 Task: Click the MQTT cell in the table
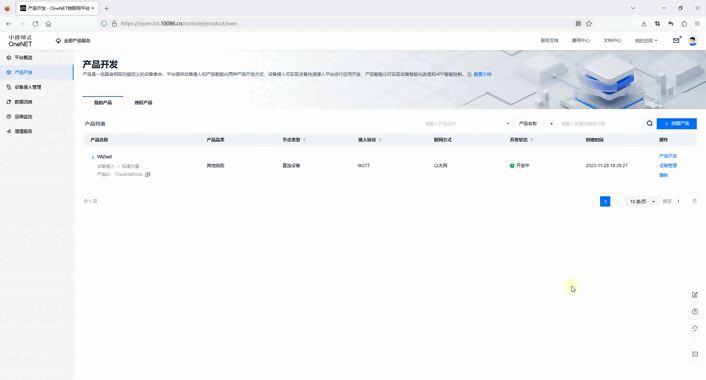[364, 166]
